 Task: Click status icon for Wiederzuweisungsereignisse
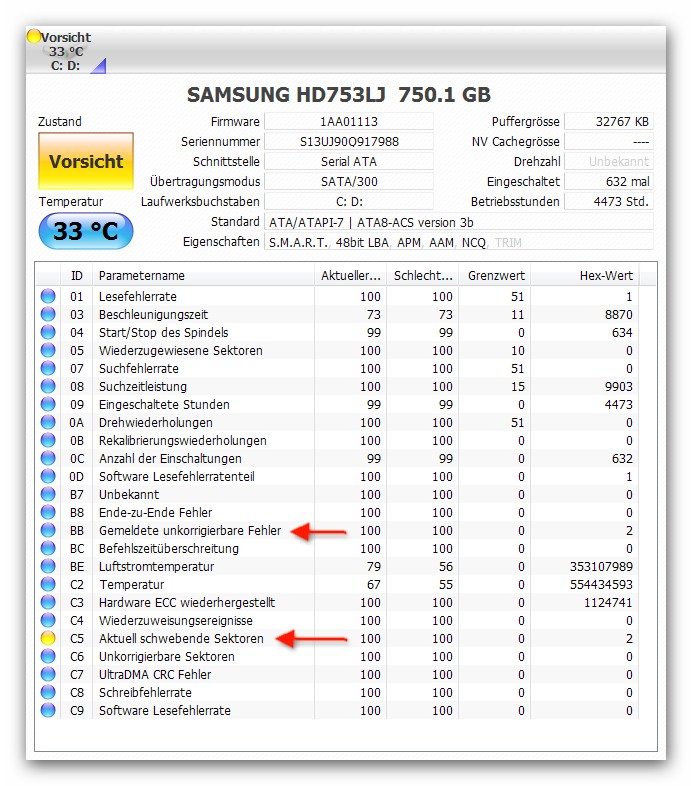(48, 620)
